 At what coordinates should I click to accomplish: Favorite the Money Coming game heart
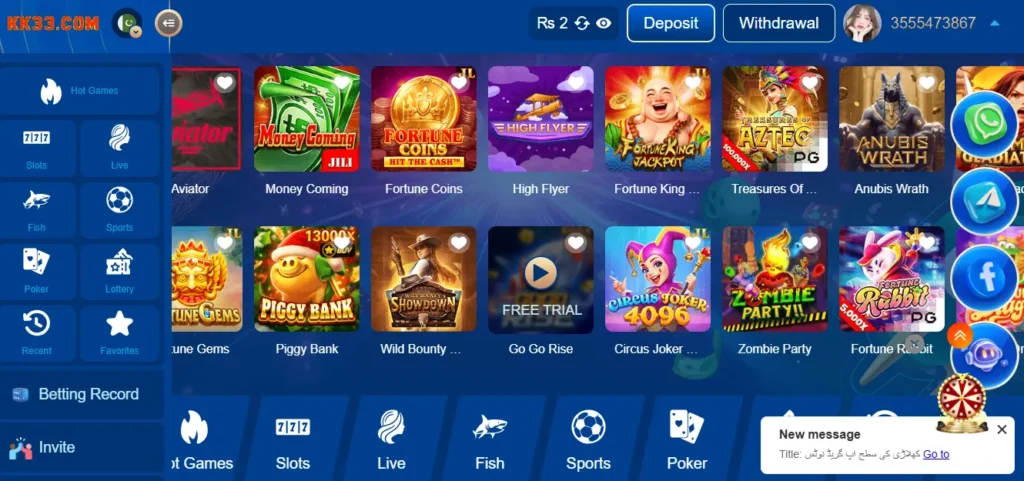click(x=342, y=83)
